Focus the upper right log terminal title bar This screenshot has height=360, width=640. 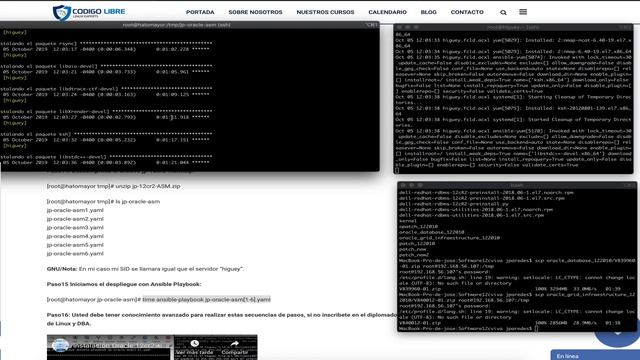click(x=513, y=27)
